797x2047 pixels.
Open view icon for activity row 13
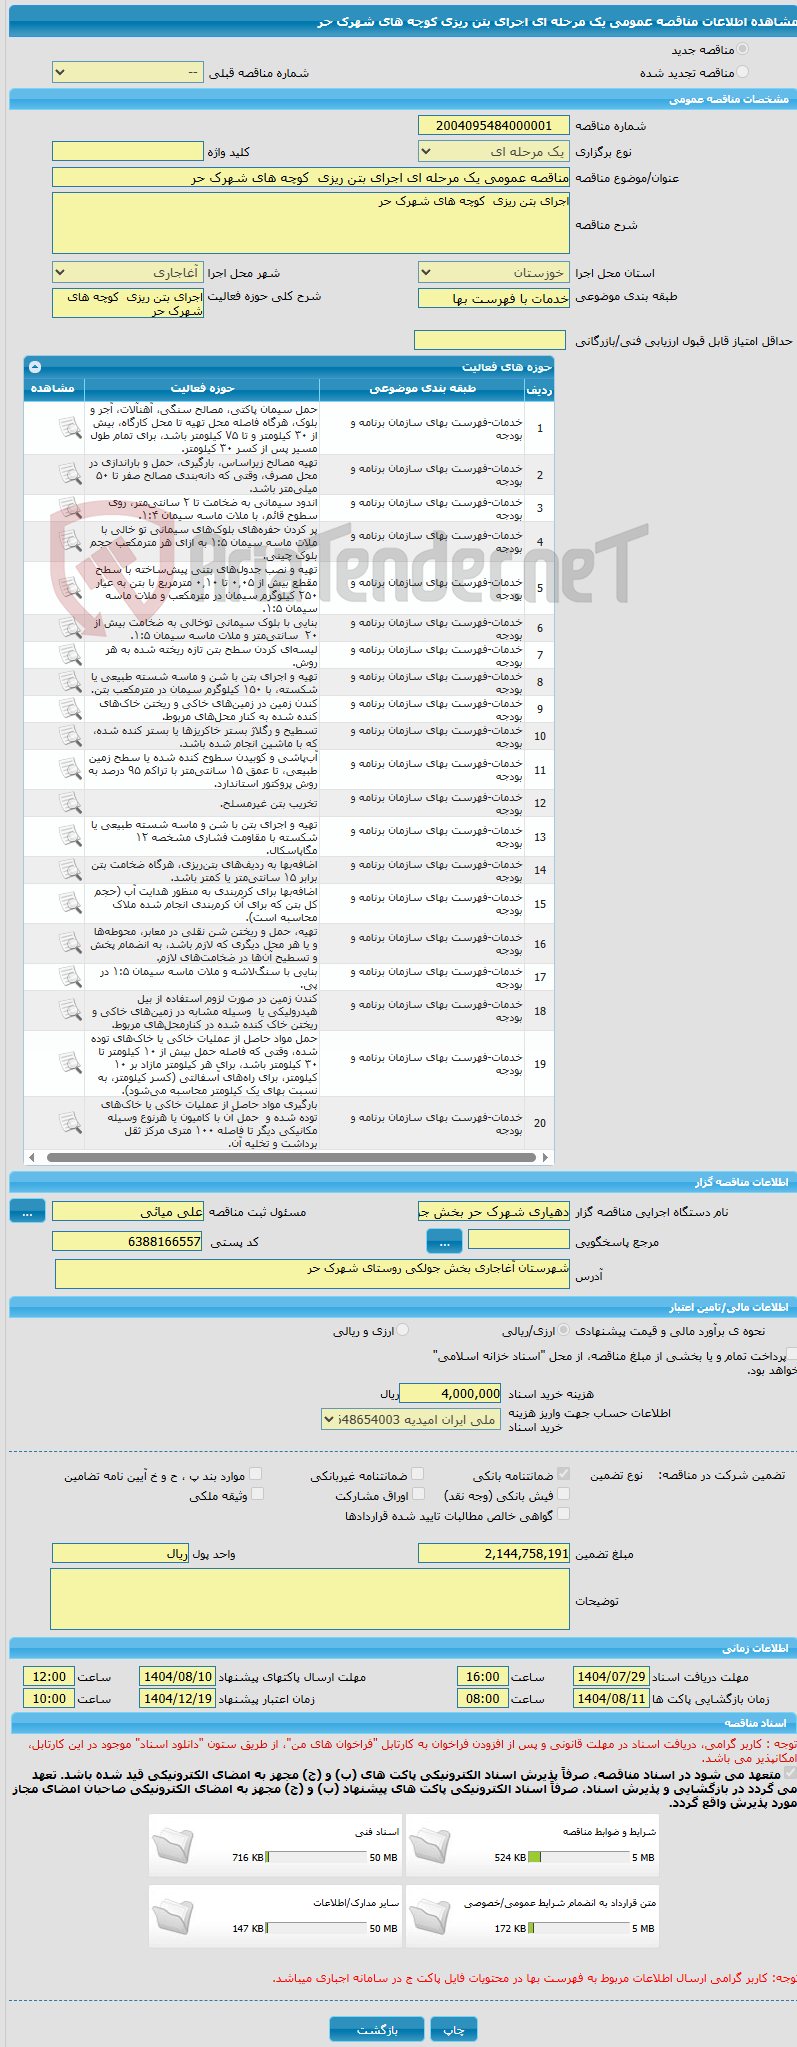pyautogui.click(x=69, y=837)
